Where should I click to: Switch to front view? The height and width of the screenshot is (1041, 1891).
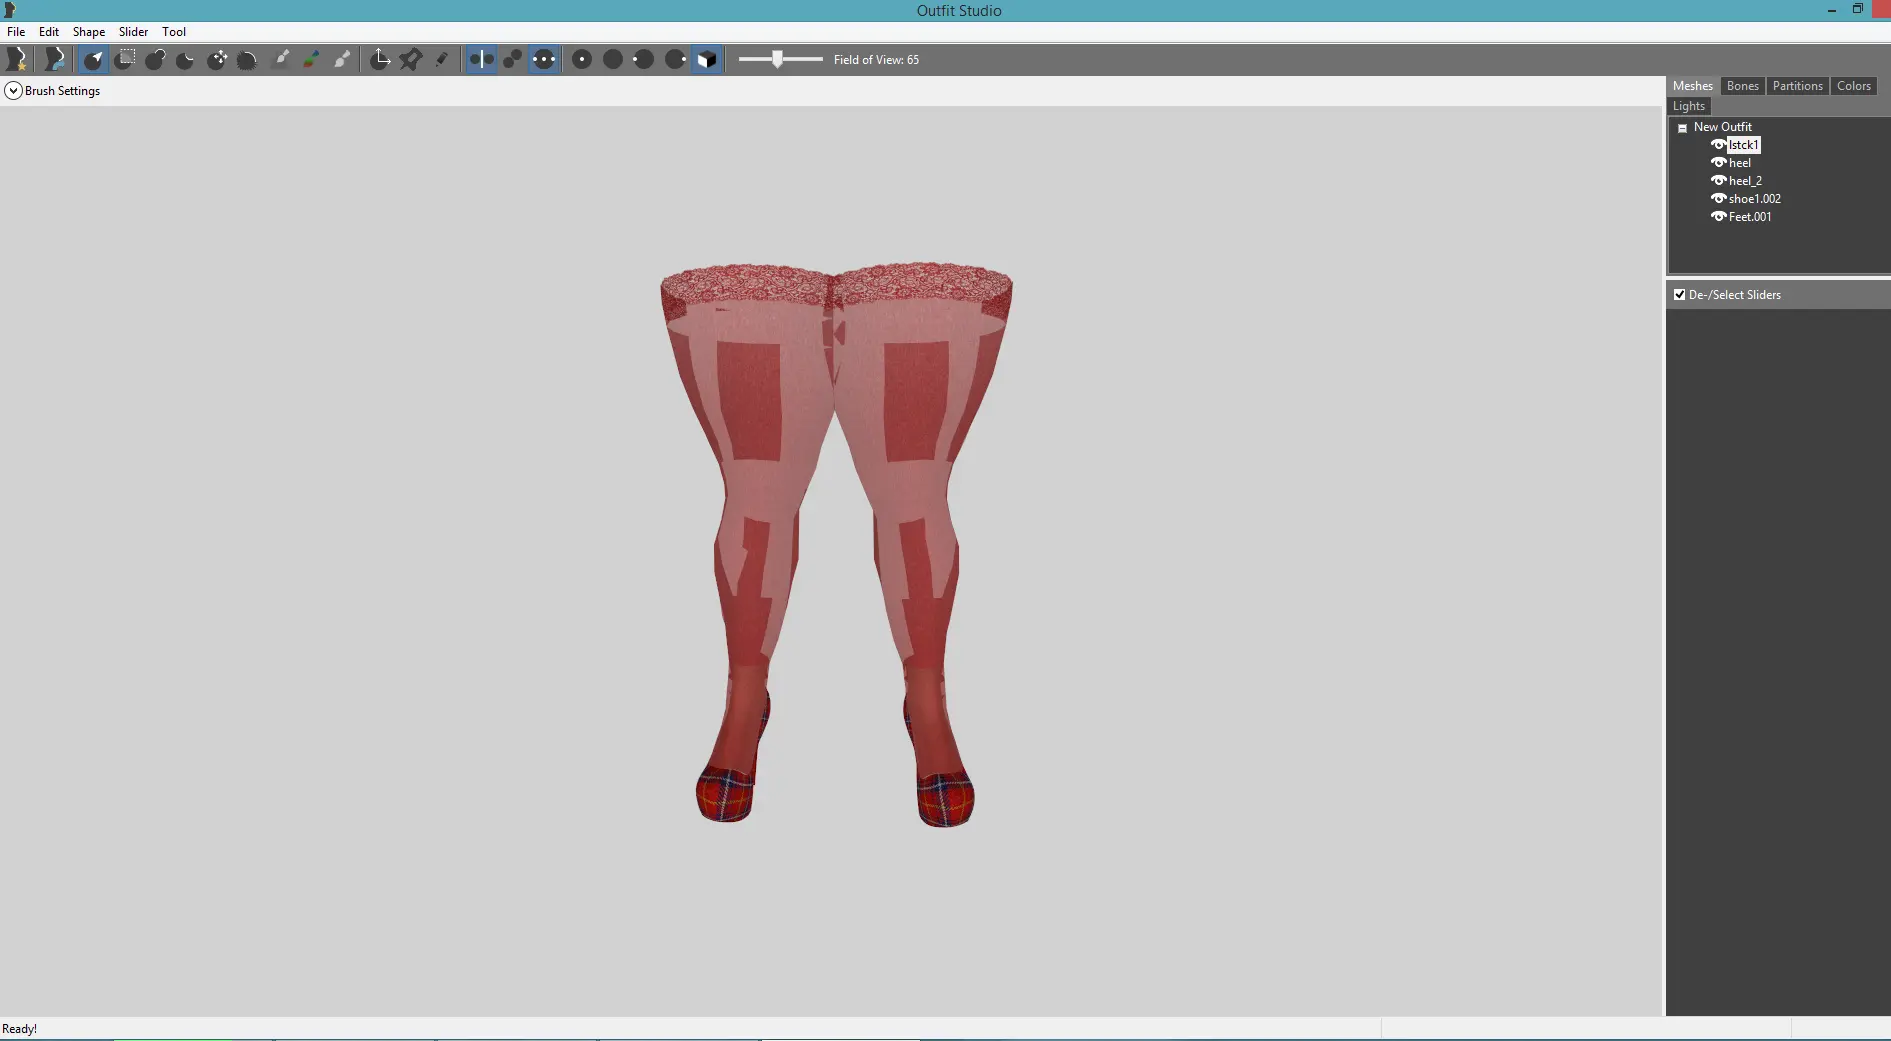[x=581, y=59]
